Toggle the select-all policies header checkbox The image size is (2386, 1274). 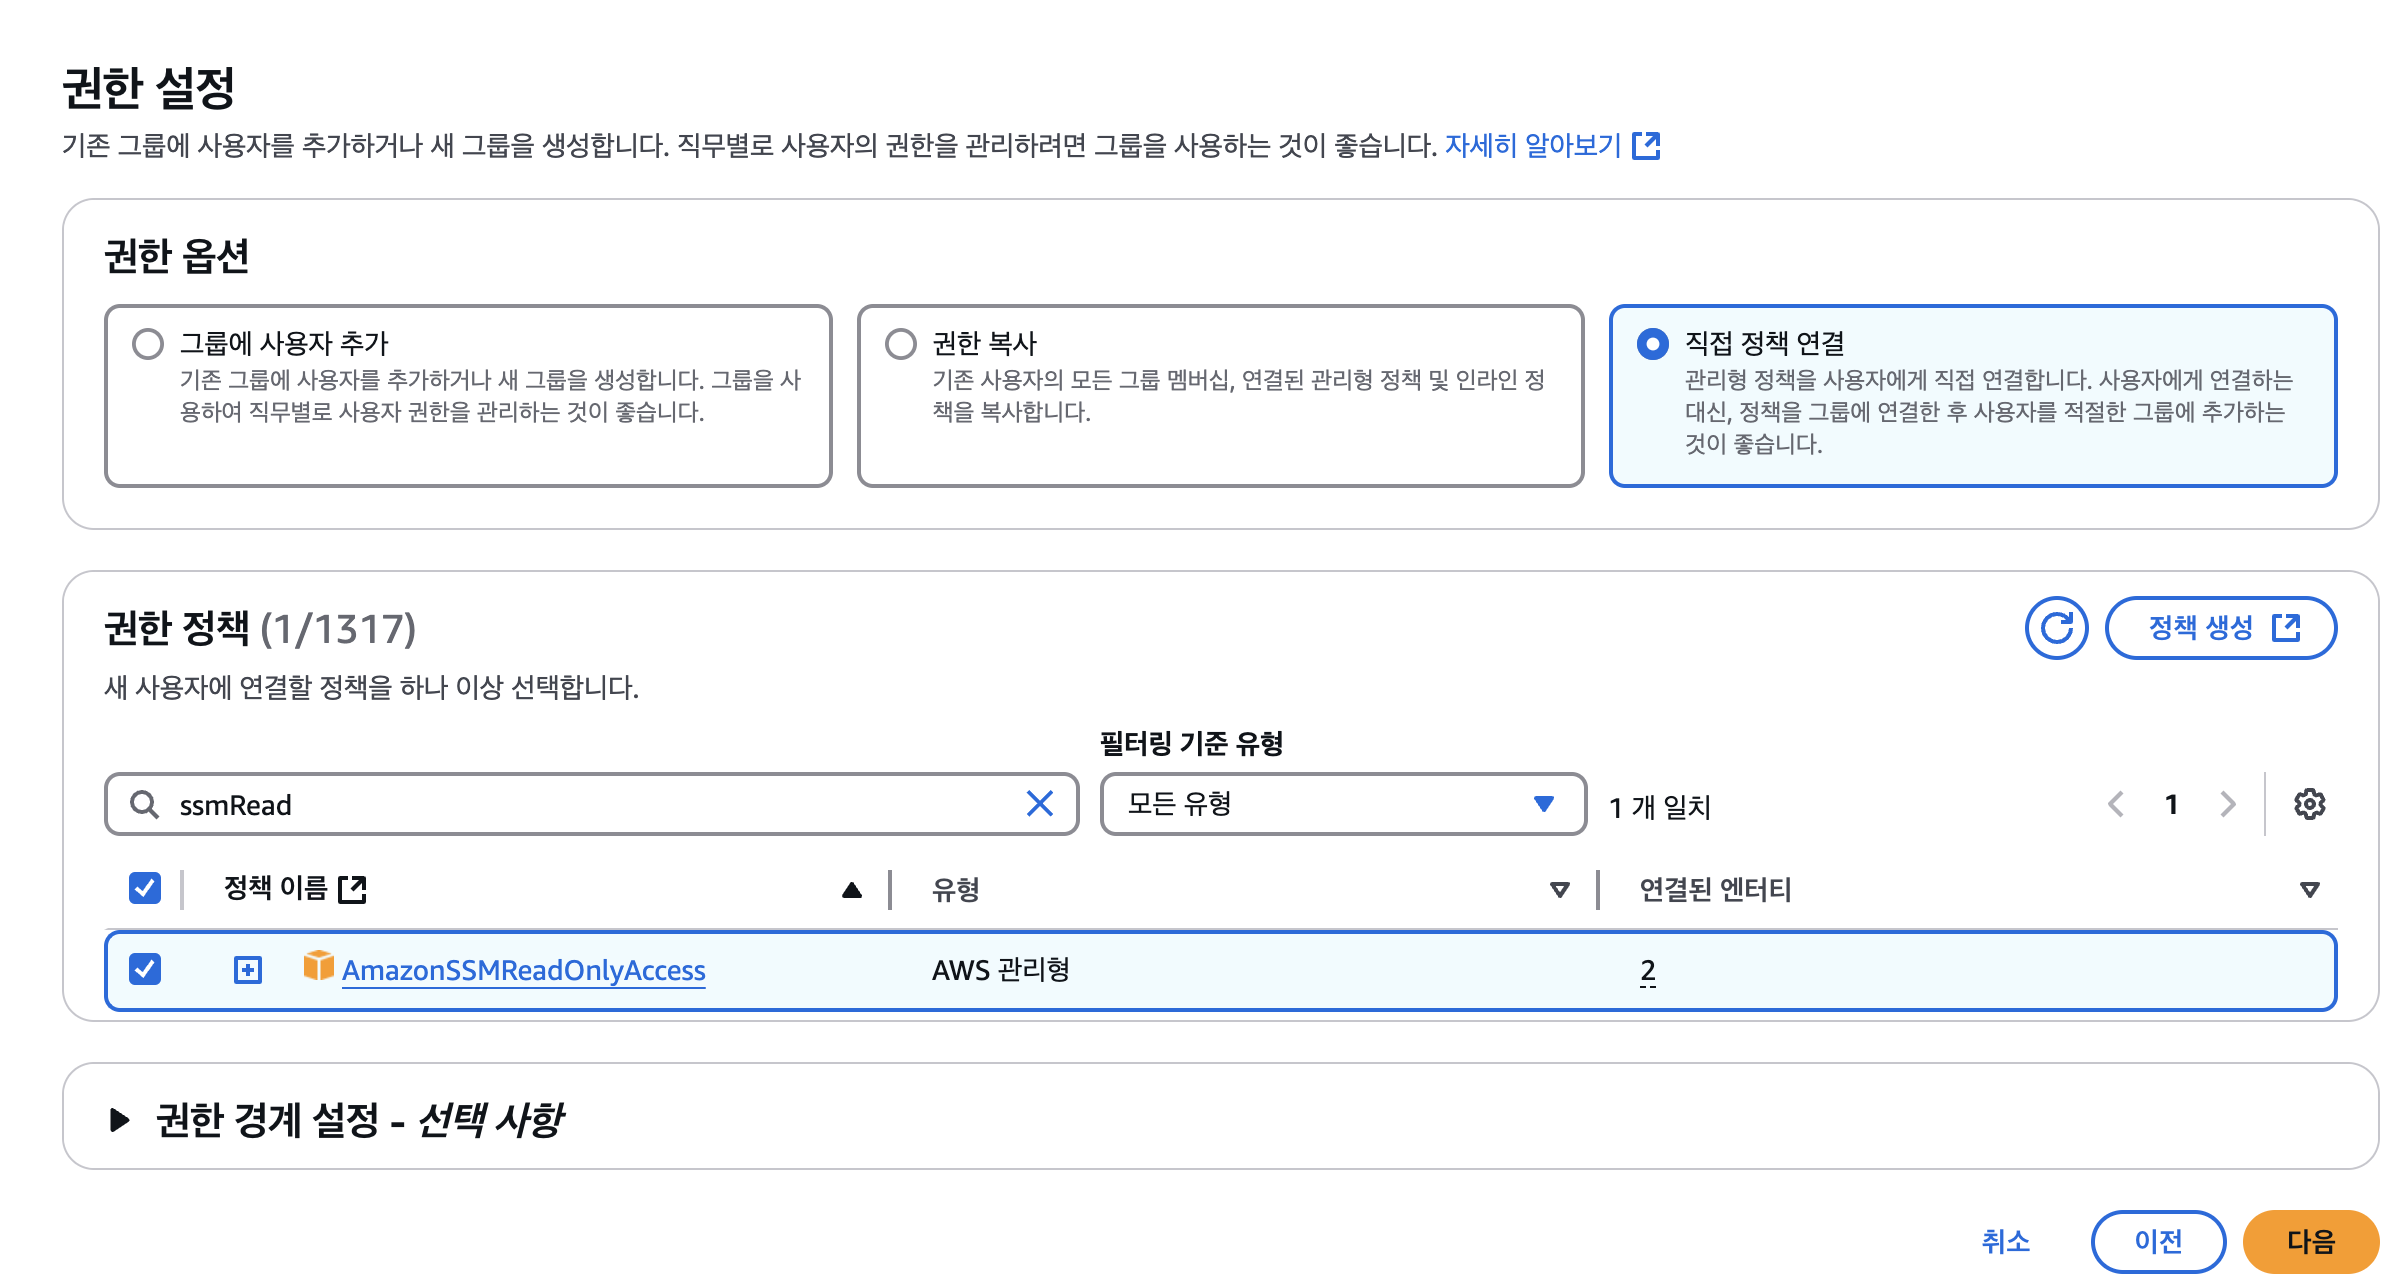click(x=145, y=888)
